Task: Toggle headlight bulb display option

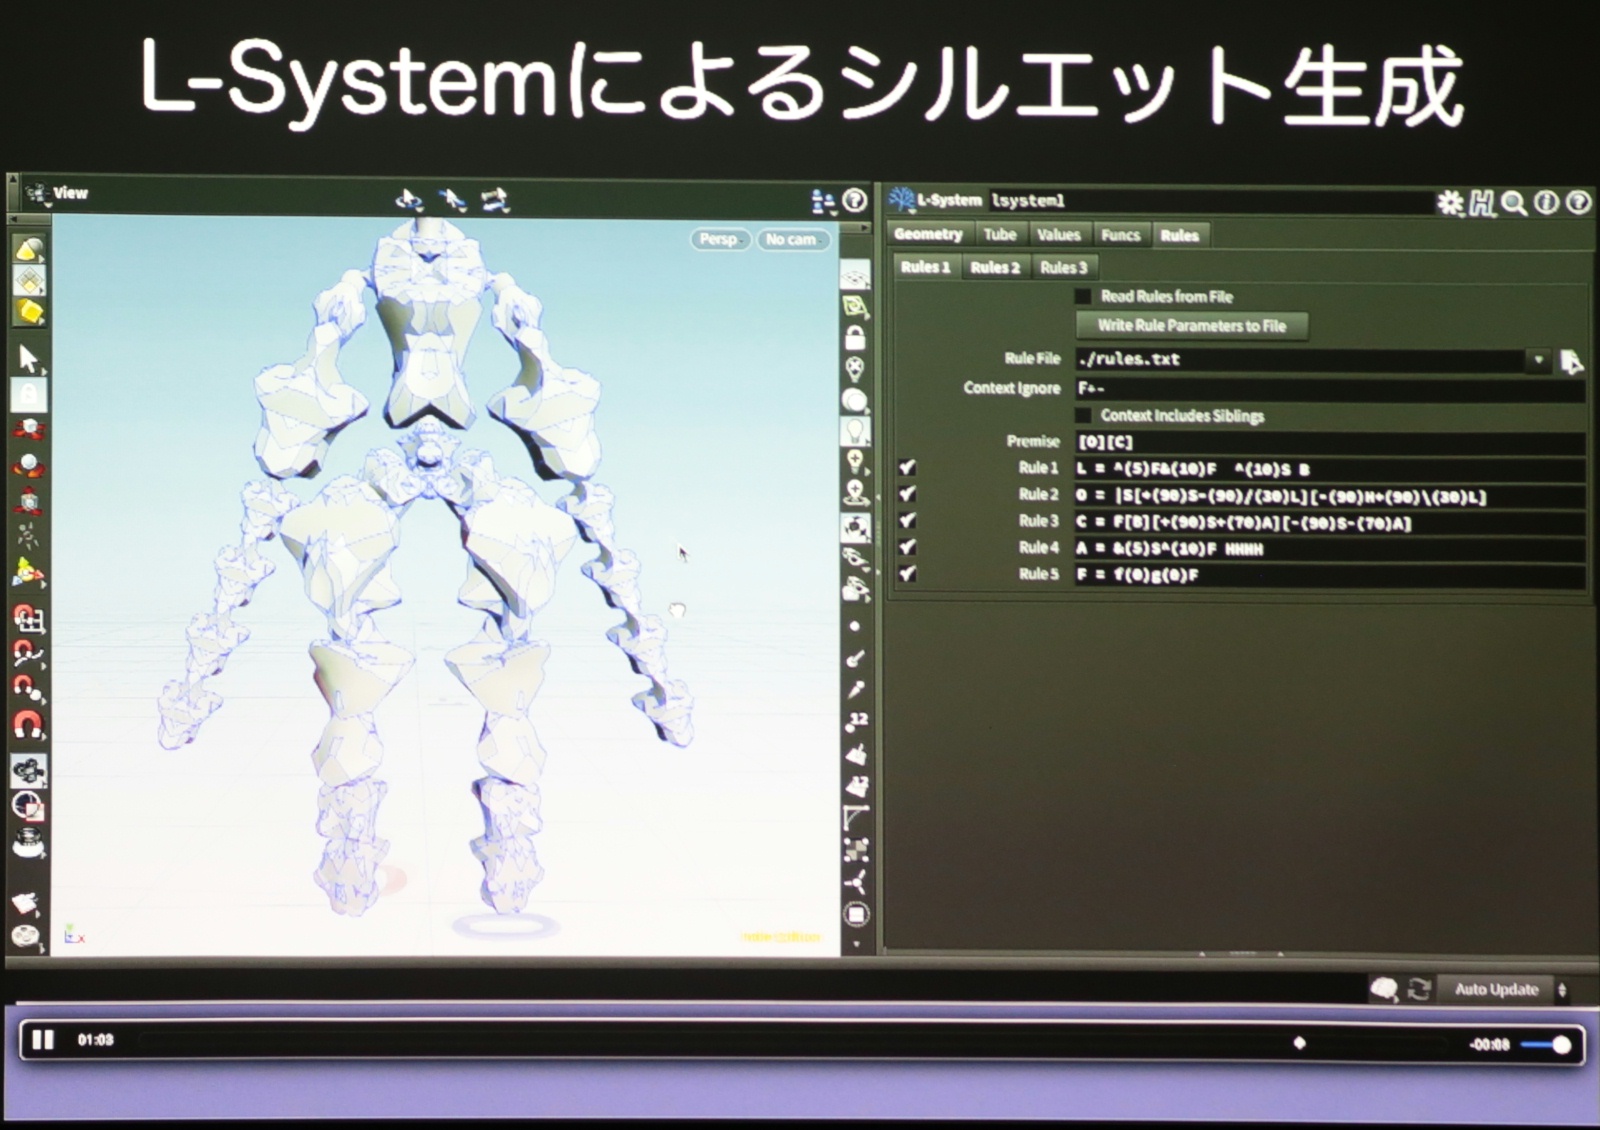Action: [x=855, y=431]
